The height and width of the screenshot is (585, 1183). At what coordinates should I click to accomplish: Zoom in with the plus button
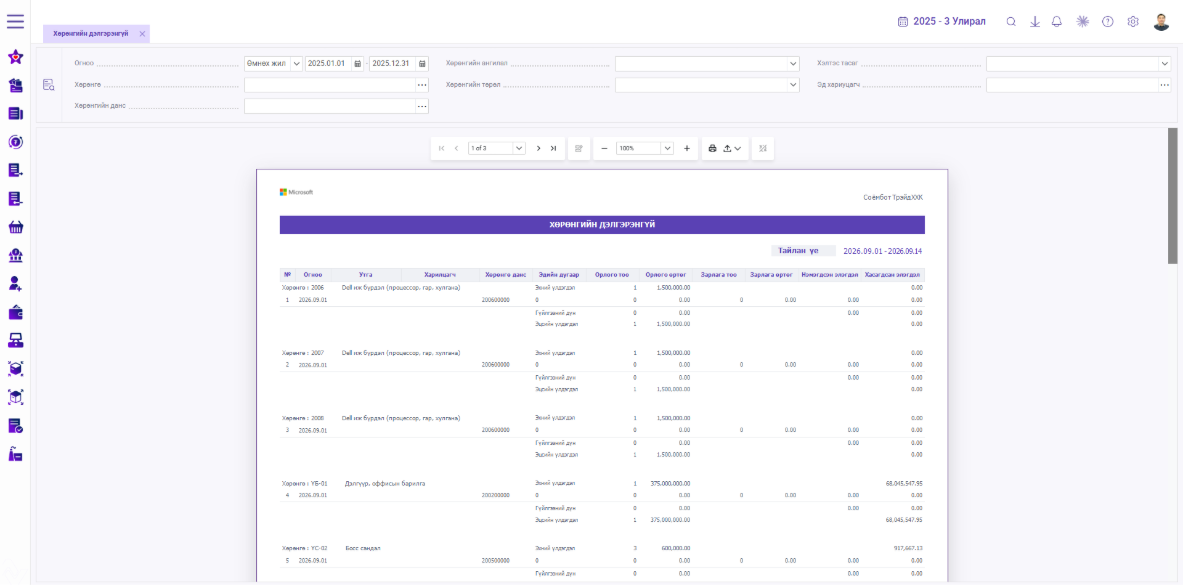click(x=687, y=149)
